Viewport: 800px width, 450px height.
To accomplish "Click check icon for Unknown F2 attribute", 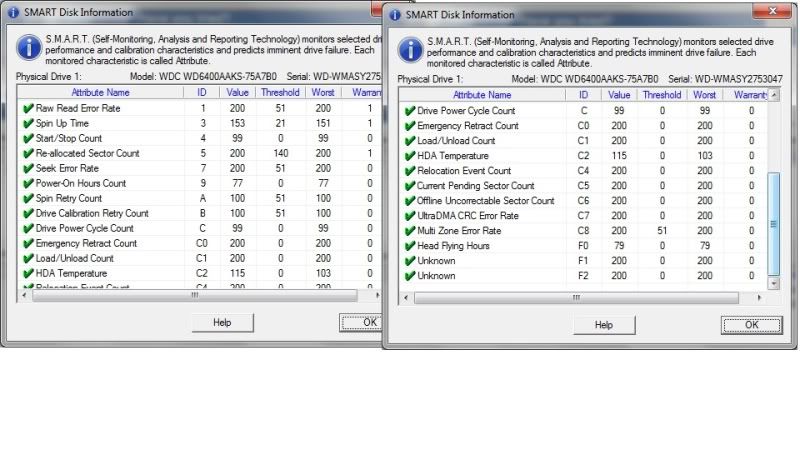I will (x=410, y=276).
